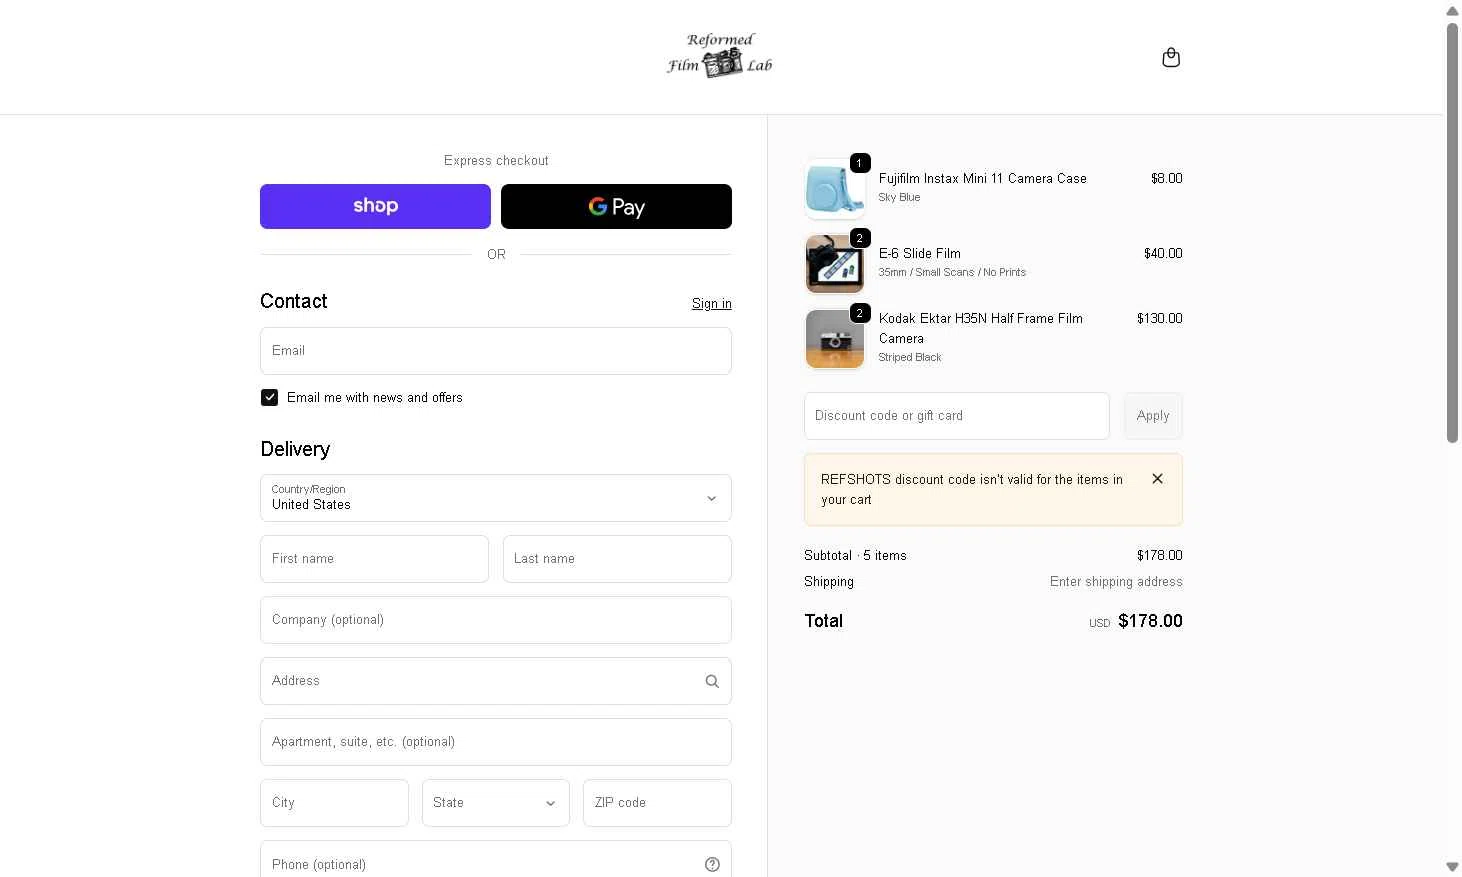Click the Fujifilm Instax Camera Case thumbnail

click(x=835, y=189)
